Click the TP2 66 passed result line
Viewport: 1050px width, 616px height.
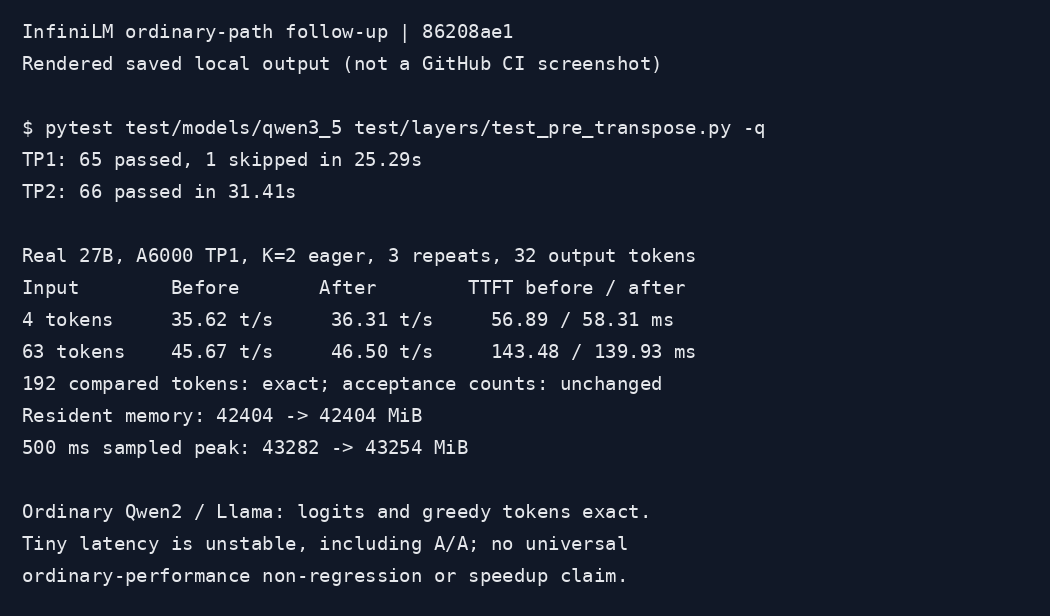(x=159, y=192)
